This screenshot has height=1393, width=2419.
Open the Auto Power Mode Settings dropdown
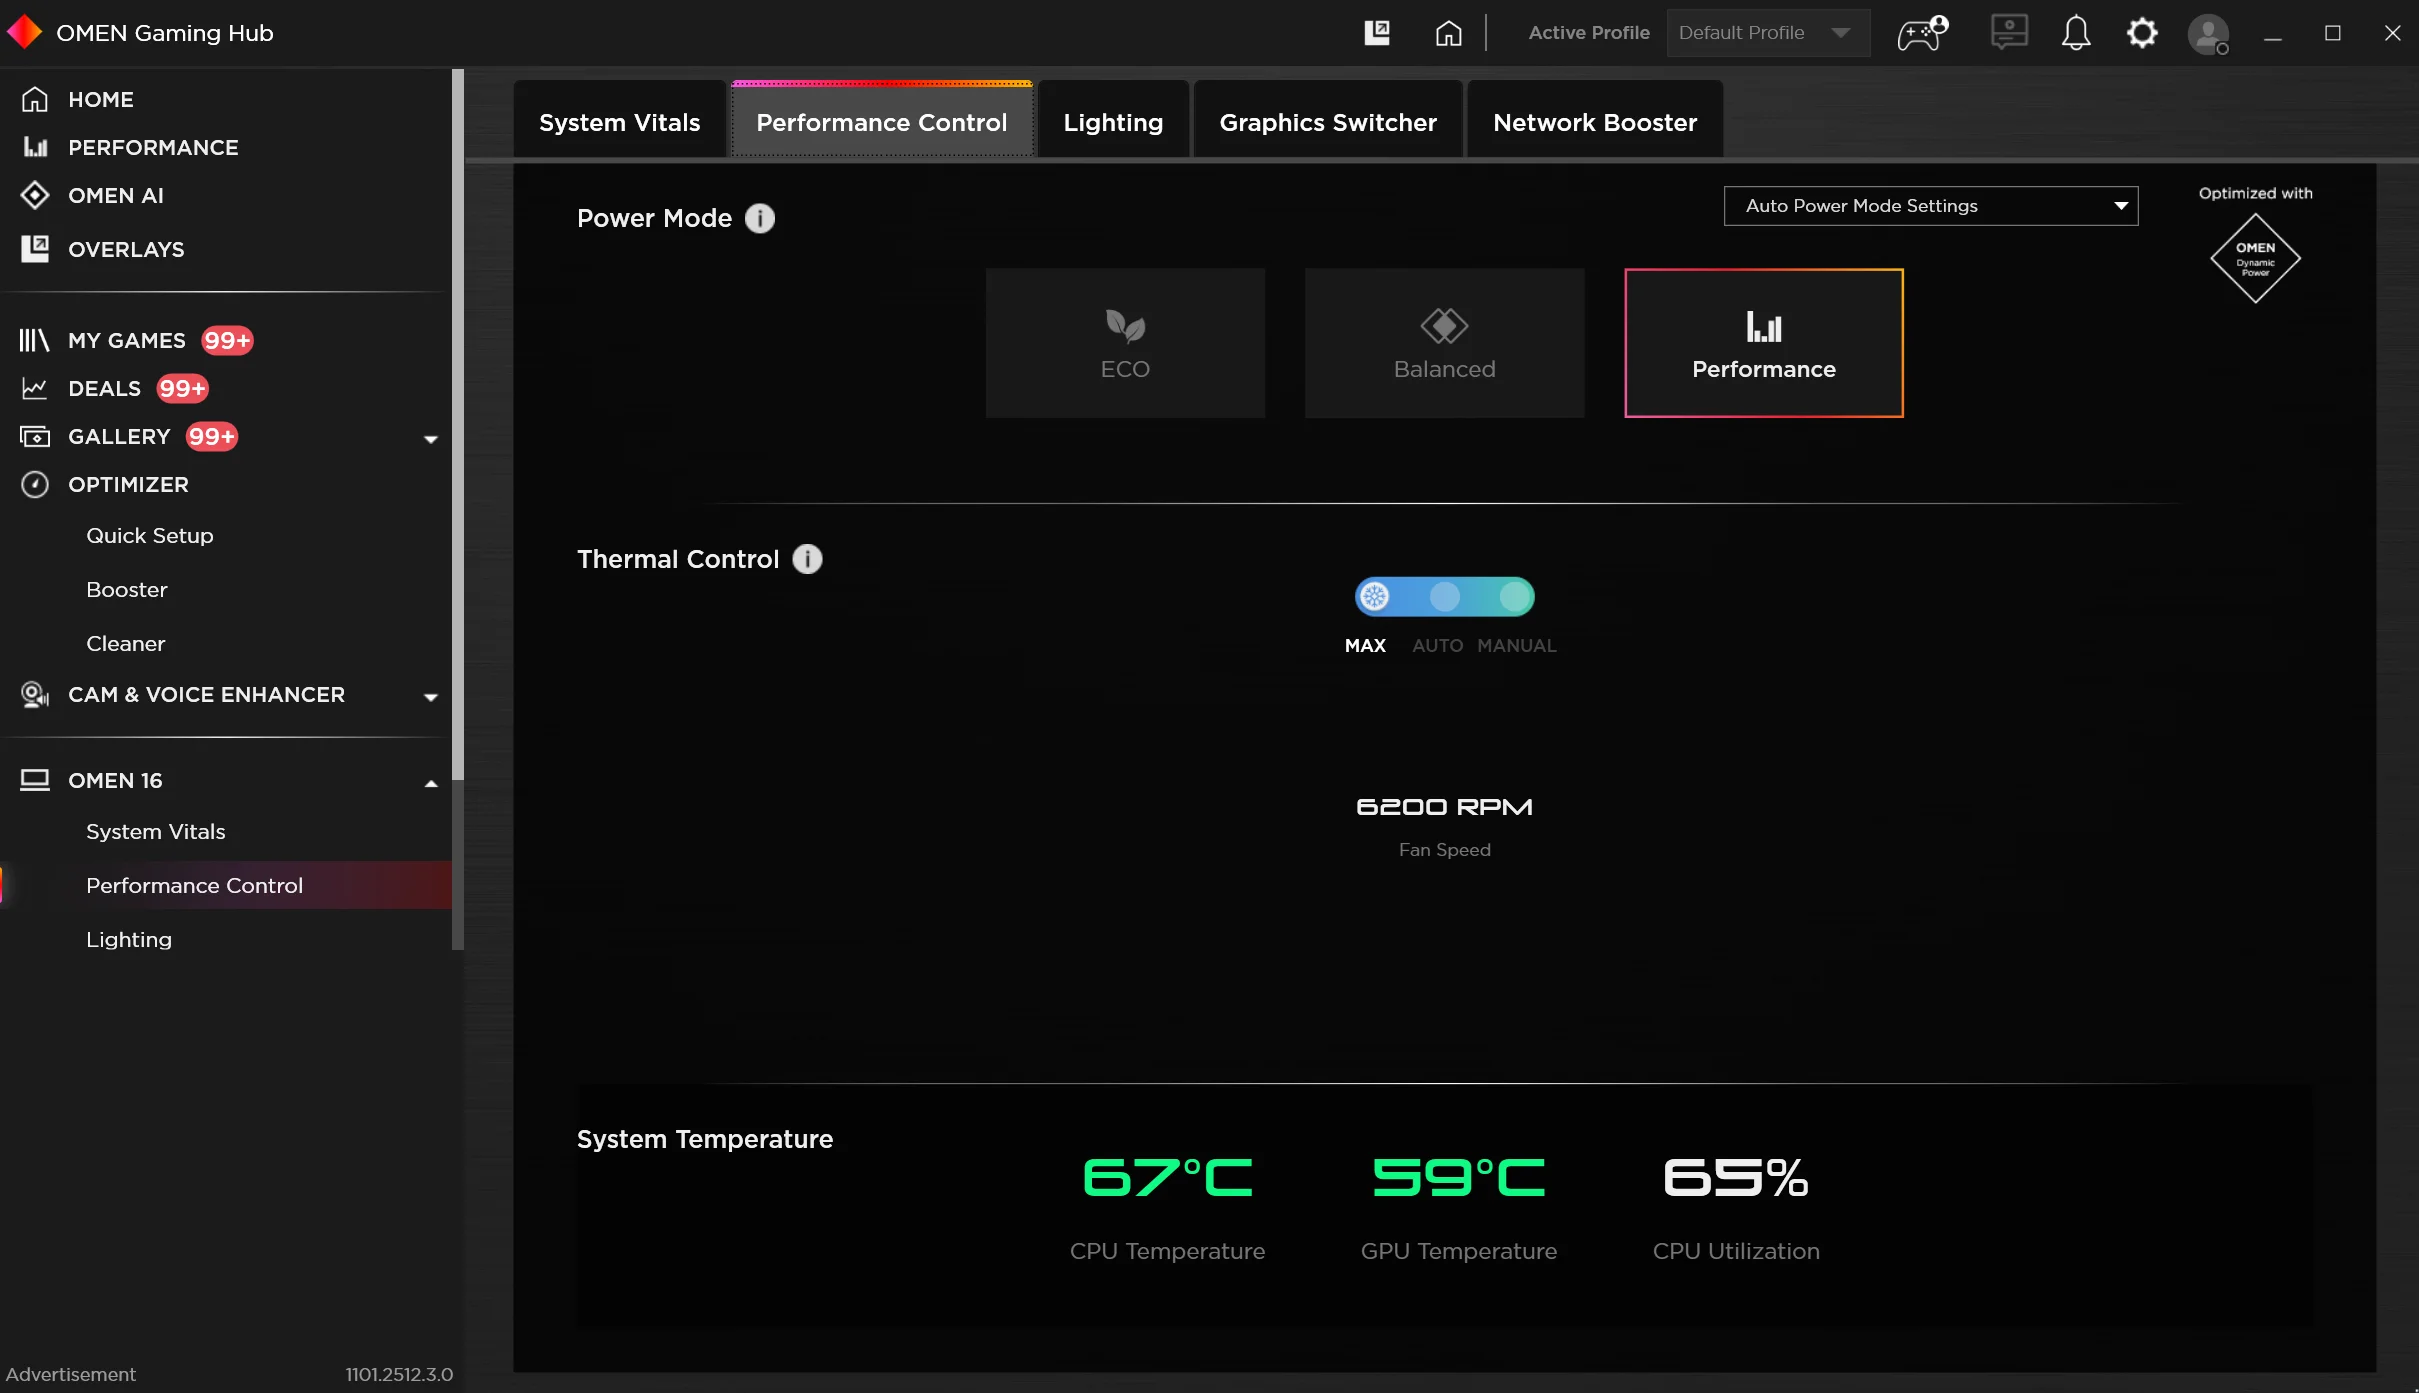tap(1930, 206)
